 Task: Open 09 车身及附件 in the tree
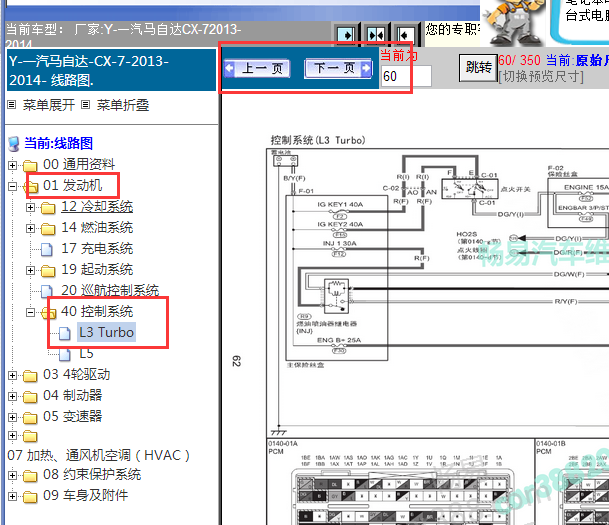85,495
